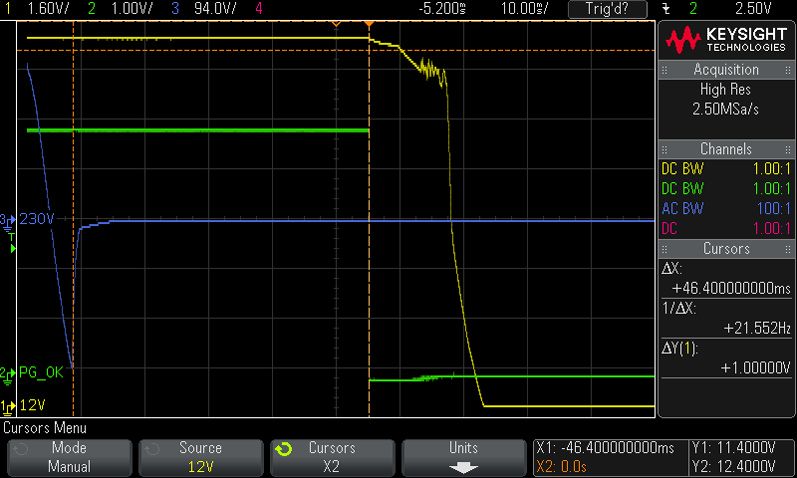
Task: Select channel 2 scale 1.00V/
Action: tap(132, 8)
